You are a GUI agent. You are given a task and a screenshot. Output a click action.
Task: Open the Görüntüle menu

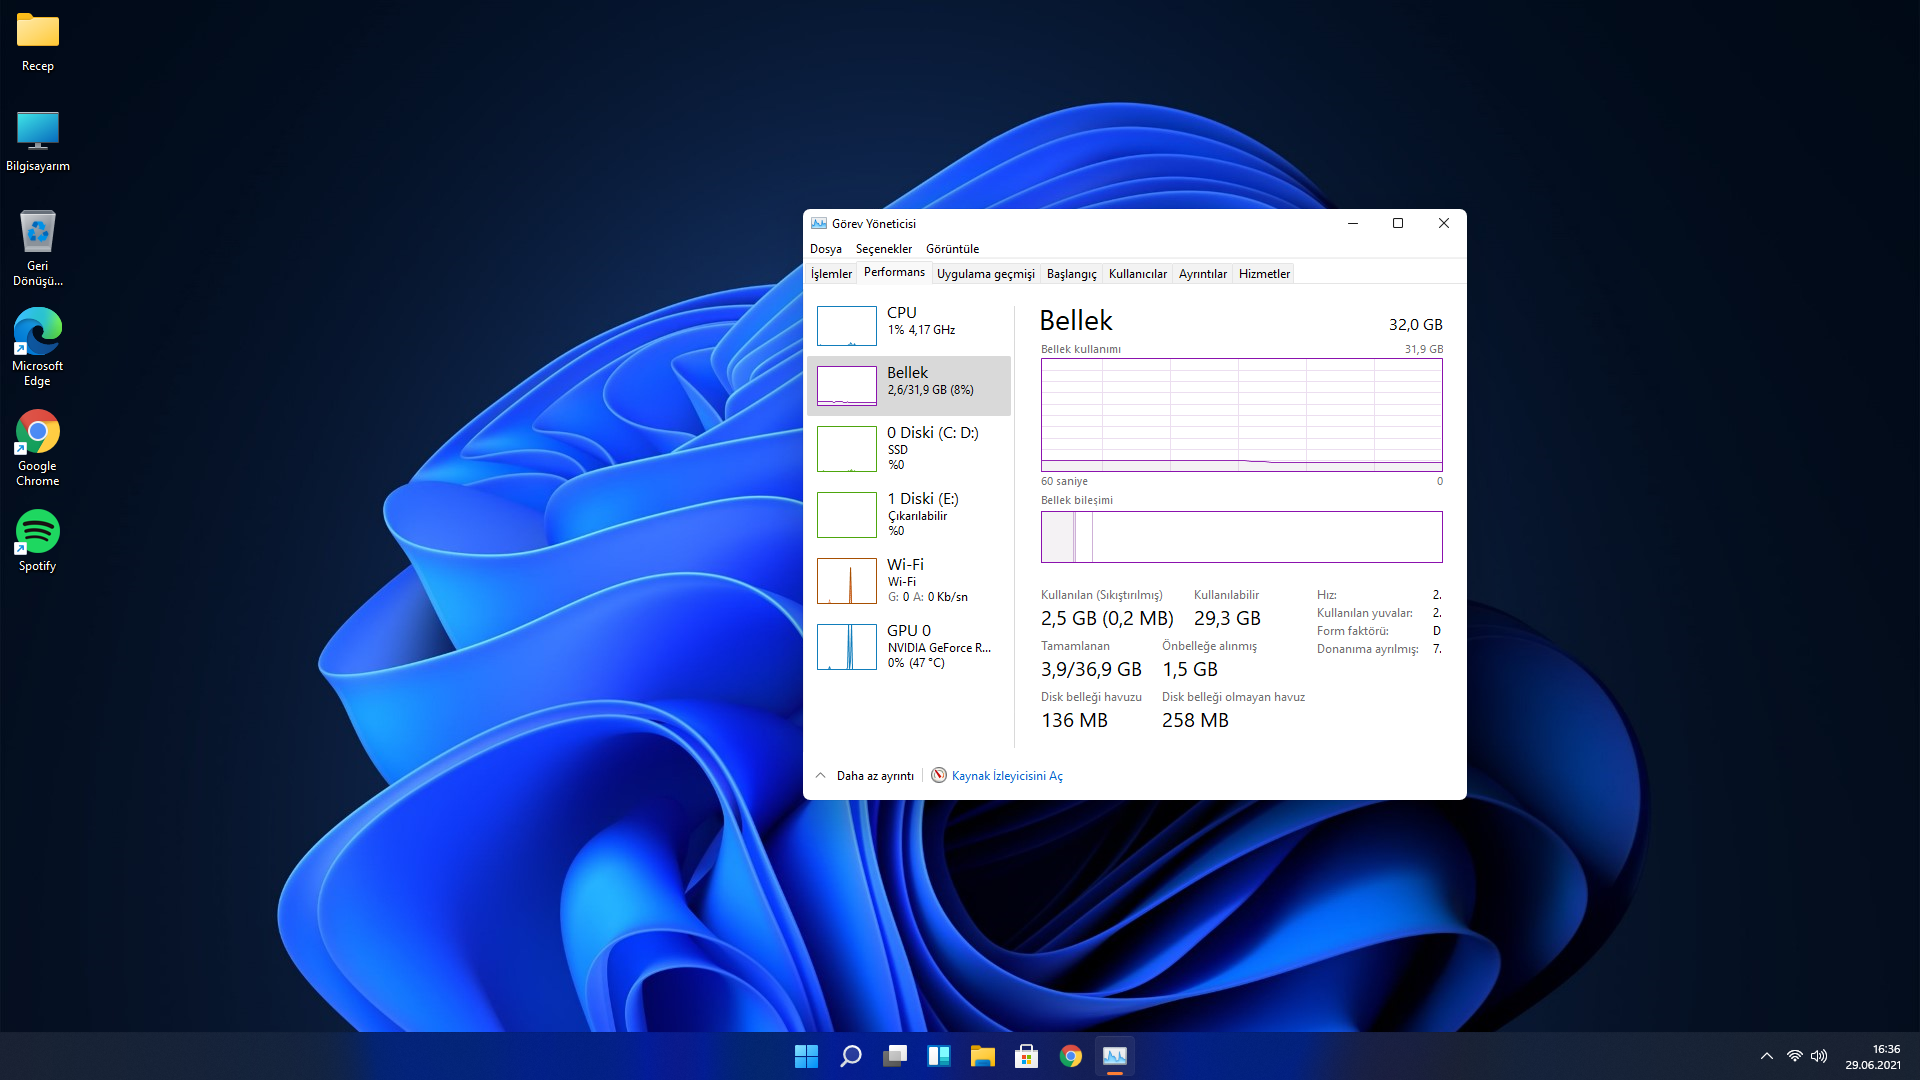[952, 249]
